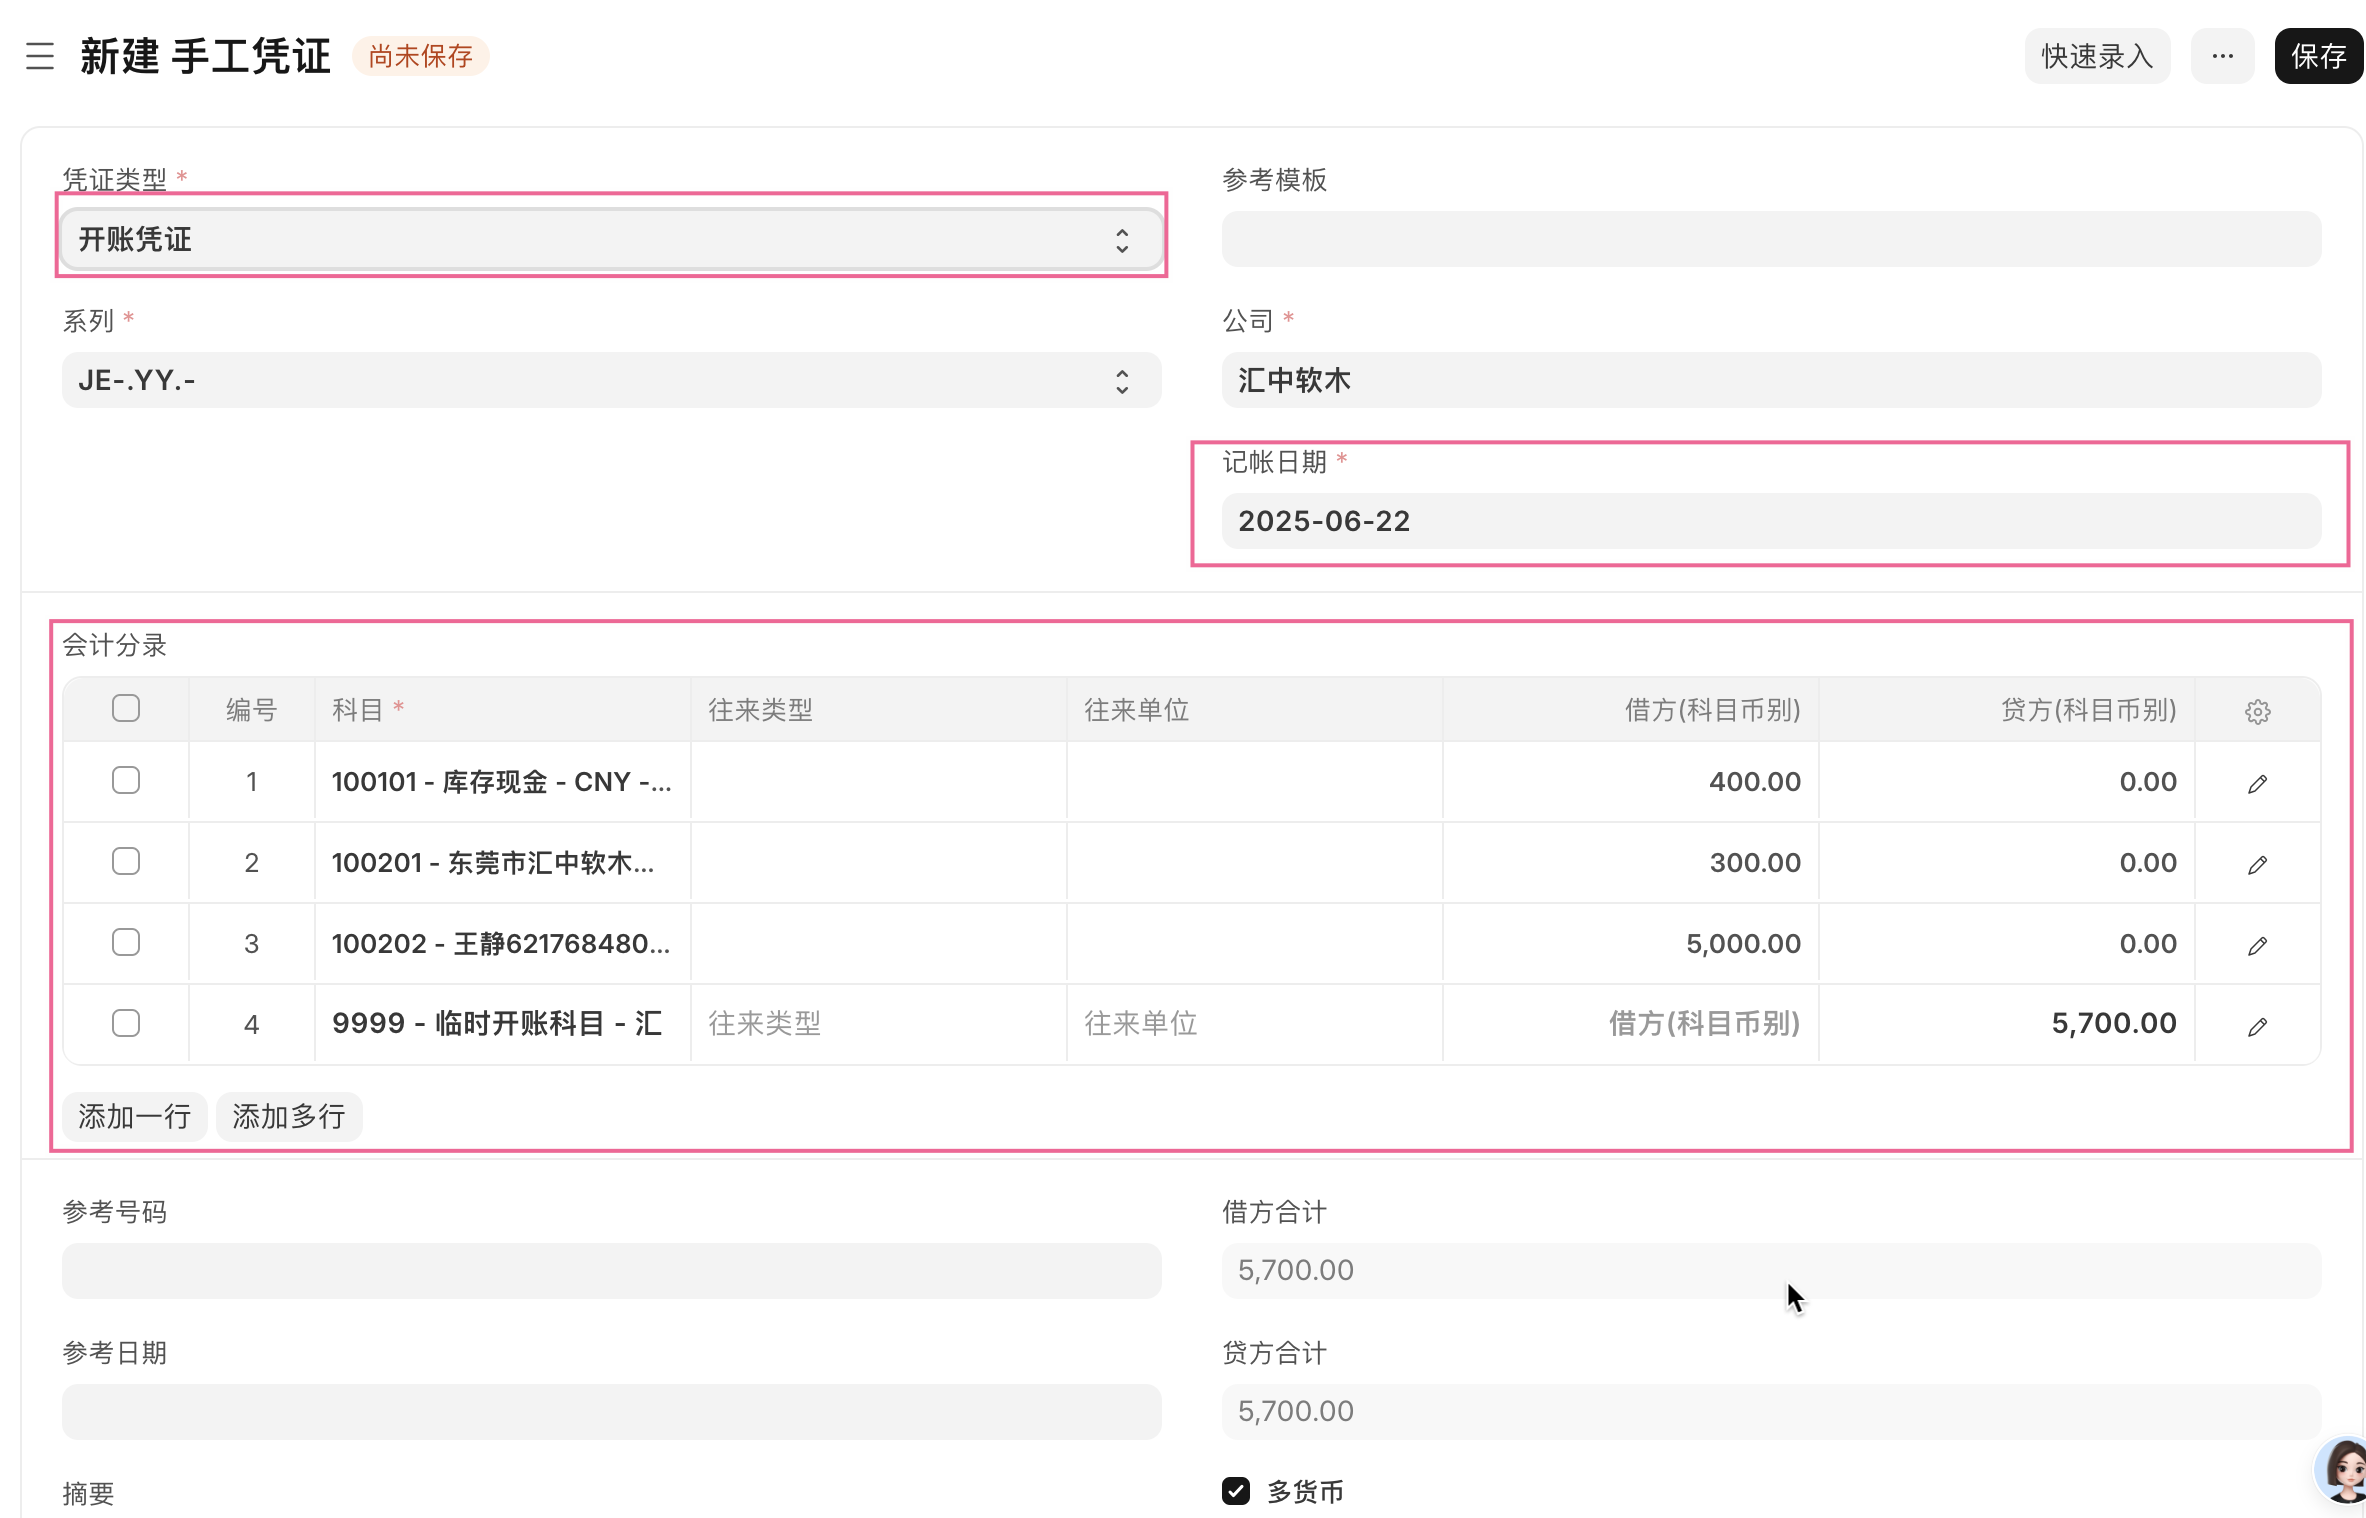Toggle the select-all rows checkbox
This screenshot has width=2366, height=1518.
pyautogui.click(x=126, y=708)
